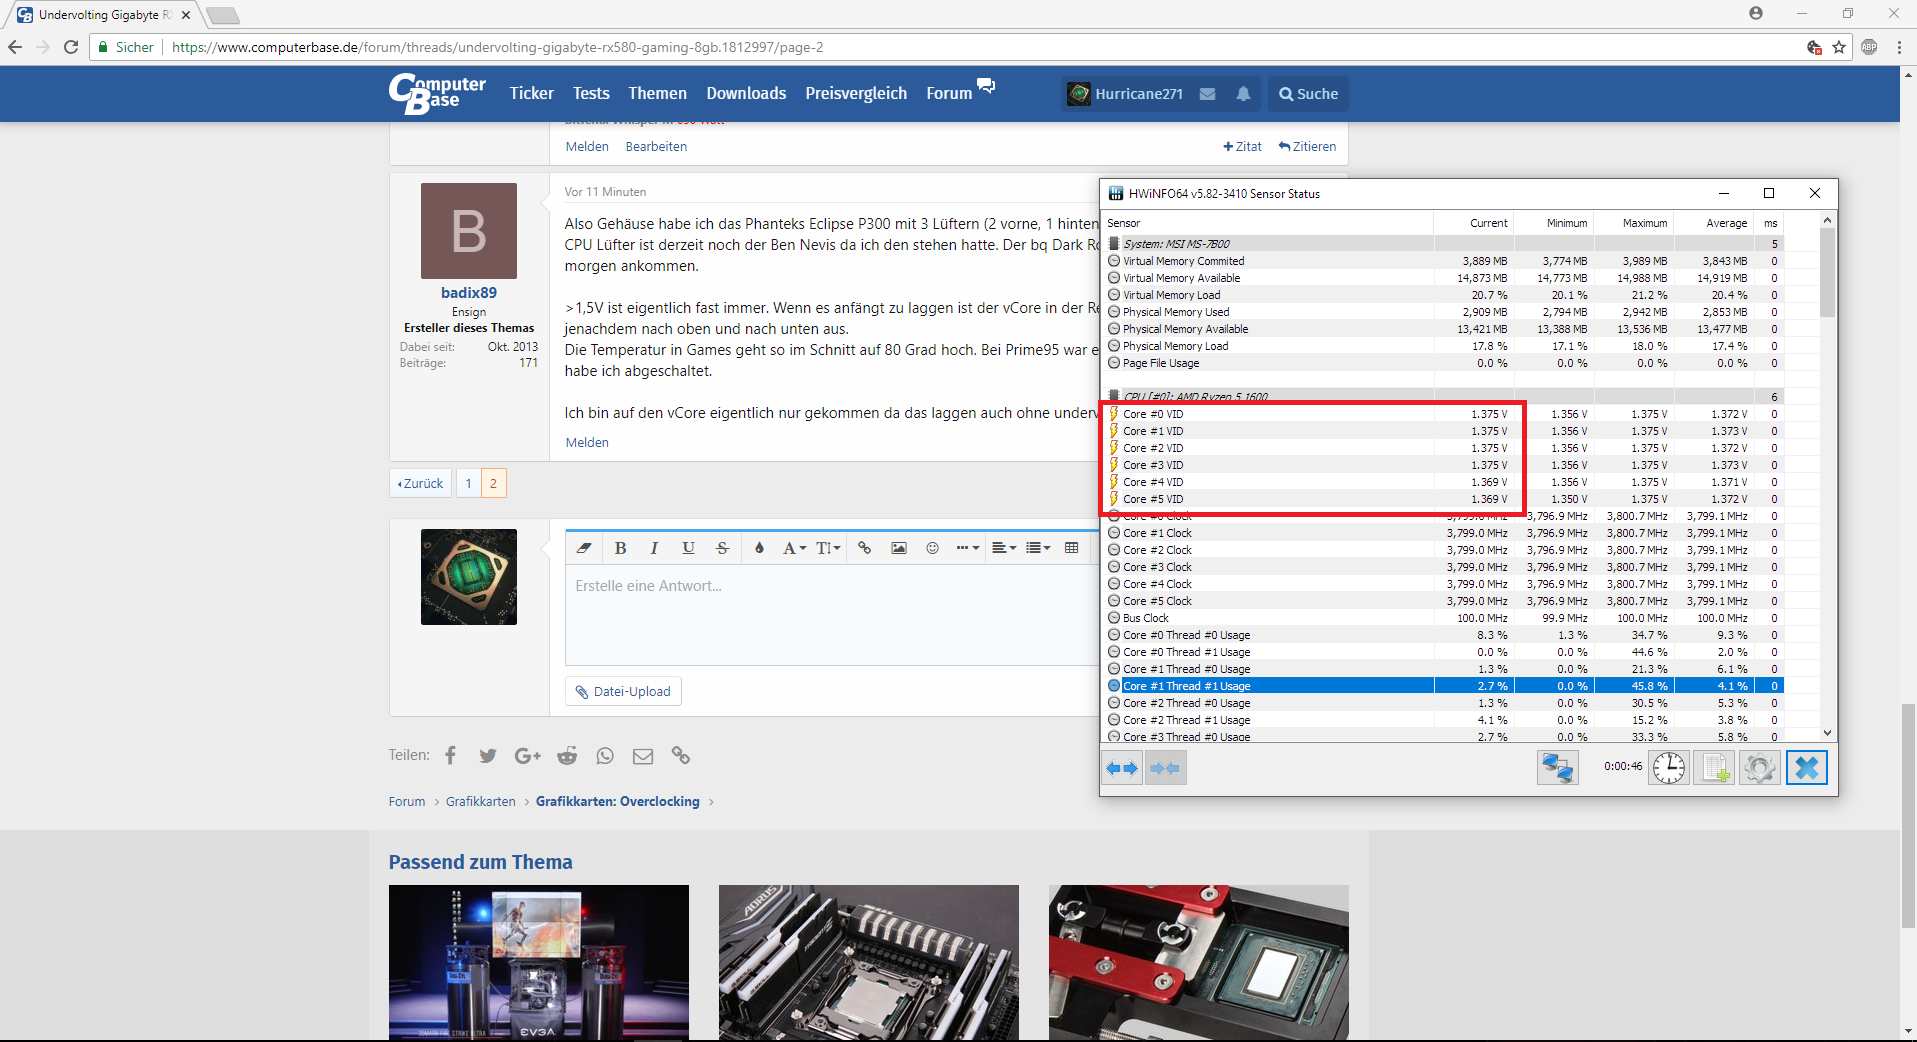The image size is (1917, 1042).
Task: Click the 'Grafikkarten: Overclocking' breadcrumb
Action: pos(618,801)
